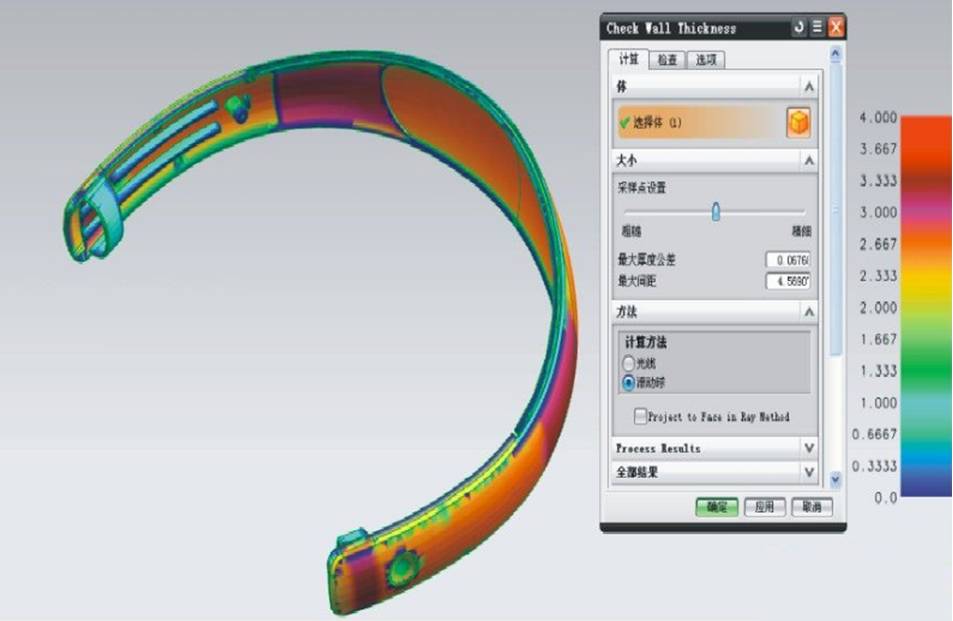Click the scroll down arrow in dialog
953x621 pixels.
coord(836,481)
